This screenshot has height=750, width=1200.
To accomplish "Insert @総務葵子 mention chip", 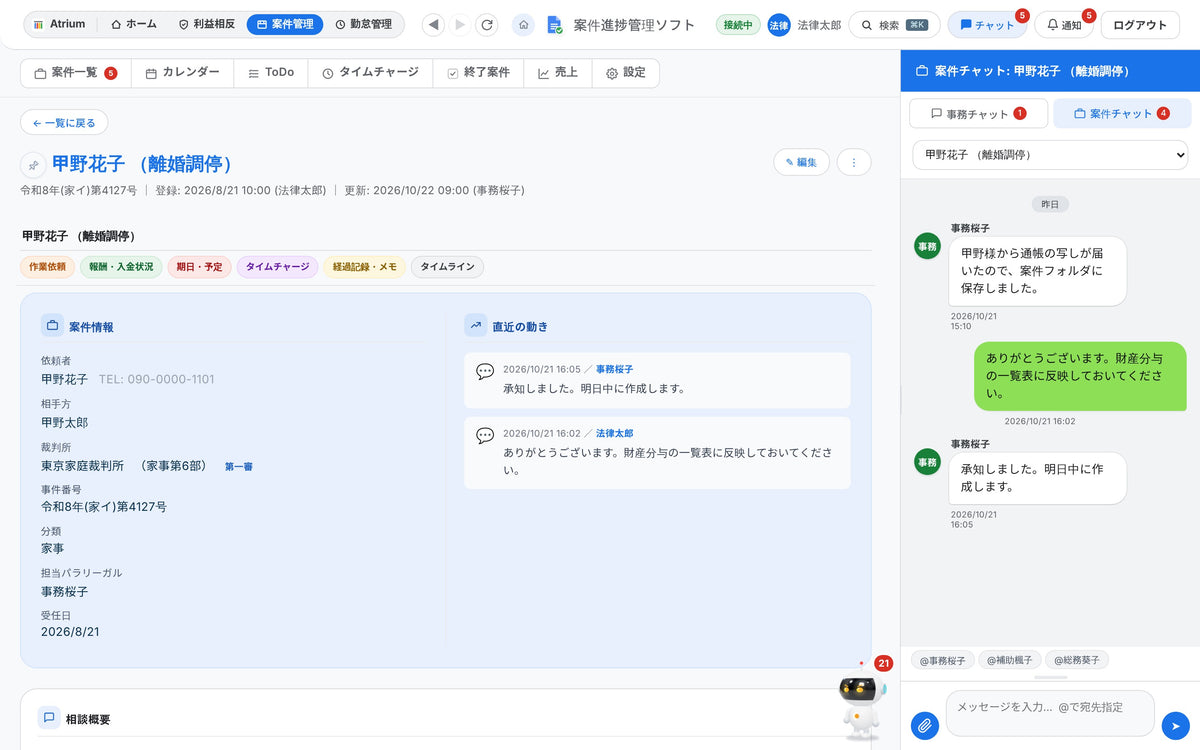I will tap(1076, 661).
